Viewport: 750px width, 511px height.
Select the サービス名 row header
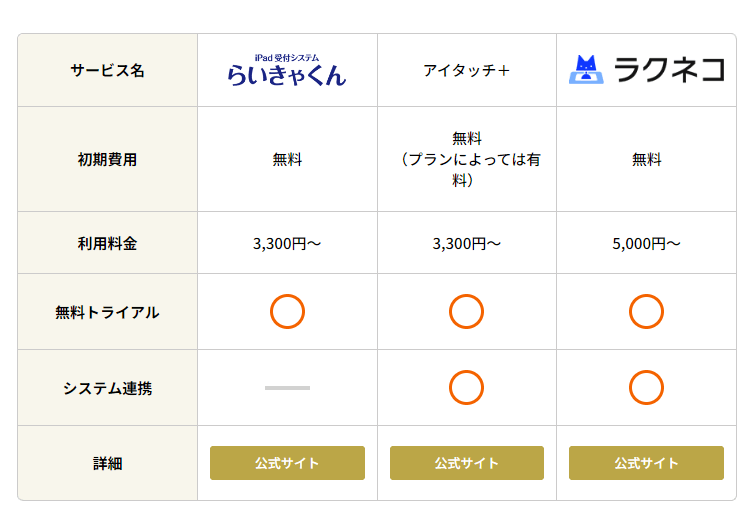click(108, 71)
